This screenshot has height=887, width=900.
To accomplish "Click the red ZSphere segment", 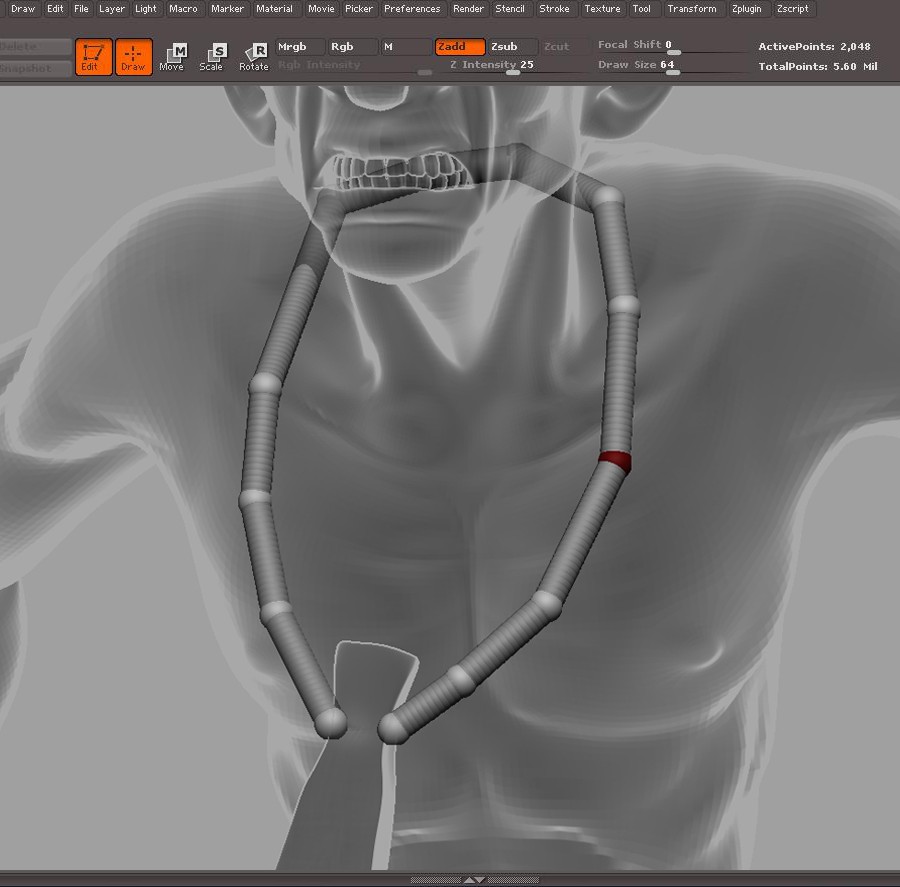I will point(615,460).
